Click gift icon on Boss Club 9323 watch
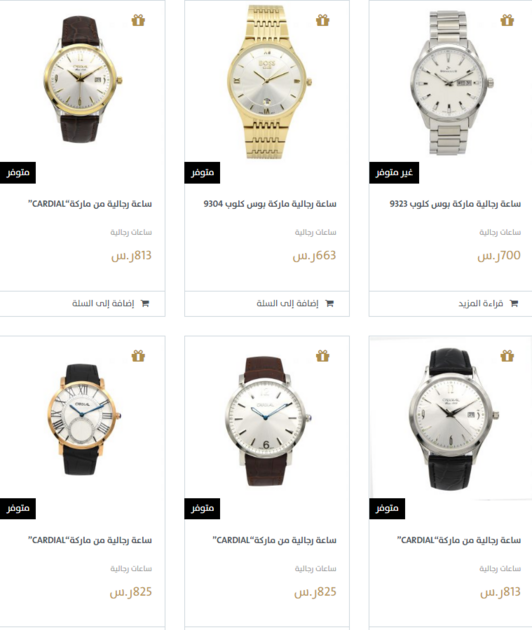Viewport: 532px width, 630px height. click(x=507, y=20)
